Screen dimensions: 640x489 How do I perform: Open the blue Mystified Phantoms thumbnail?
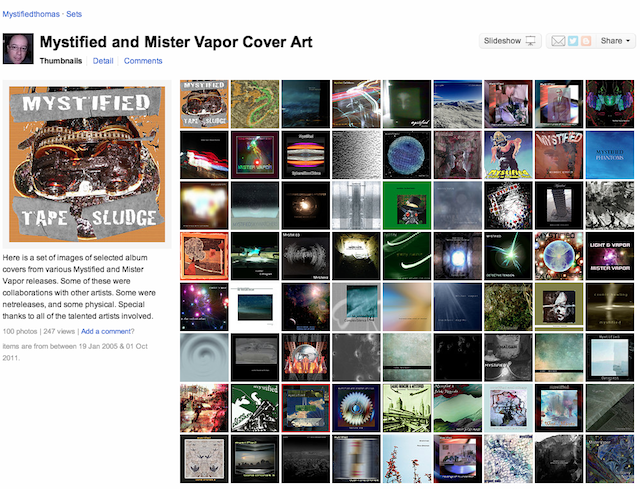[x=610, y=155]
